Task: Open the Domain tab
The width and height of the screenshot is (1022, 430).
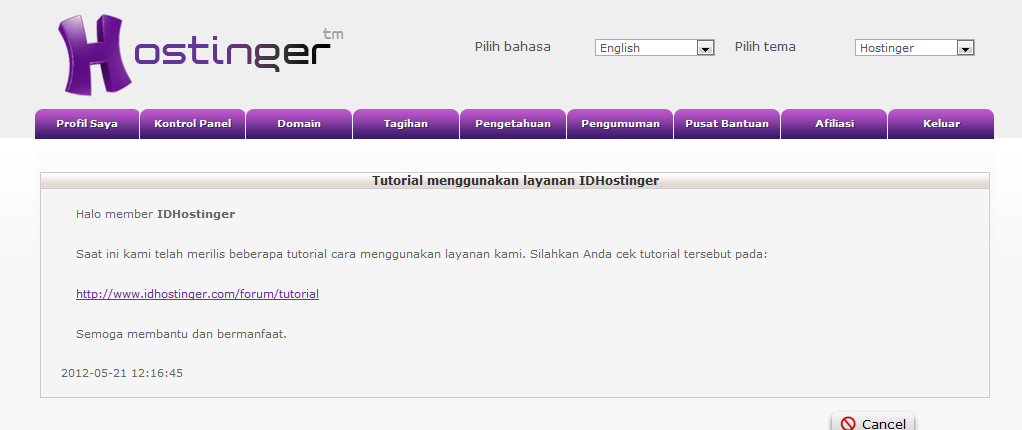Action: click(x=299, y=124)
